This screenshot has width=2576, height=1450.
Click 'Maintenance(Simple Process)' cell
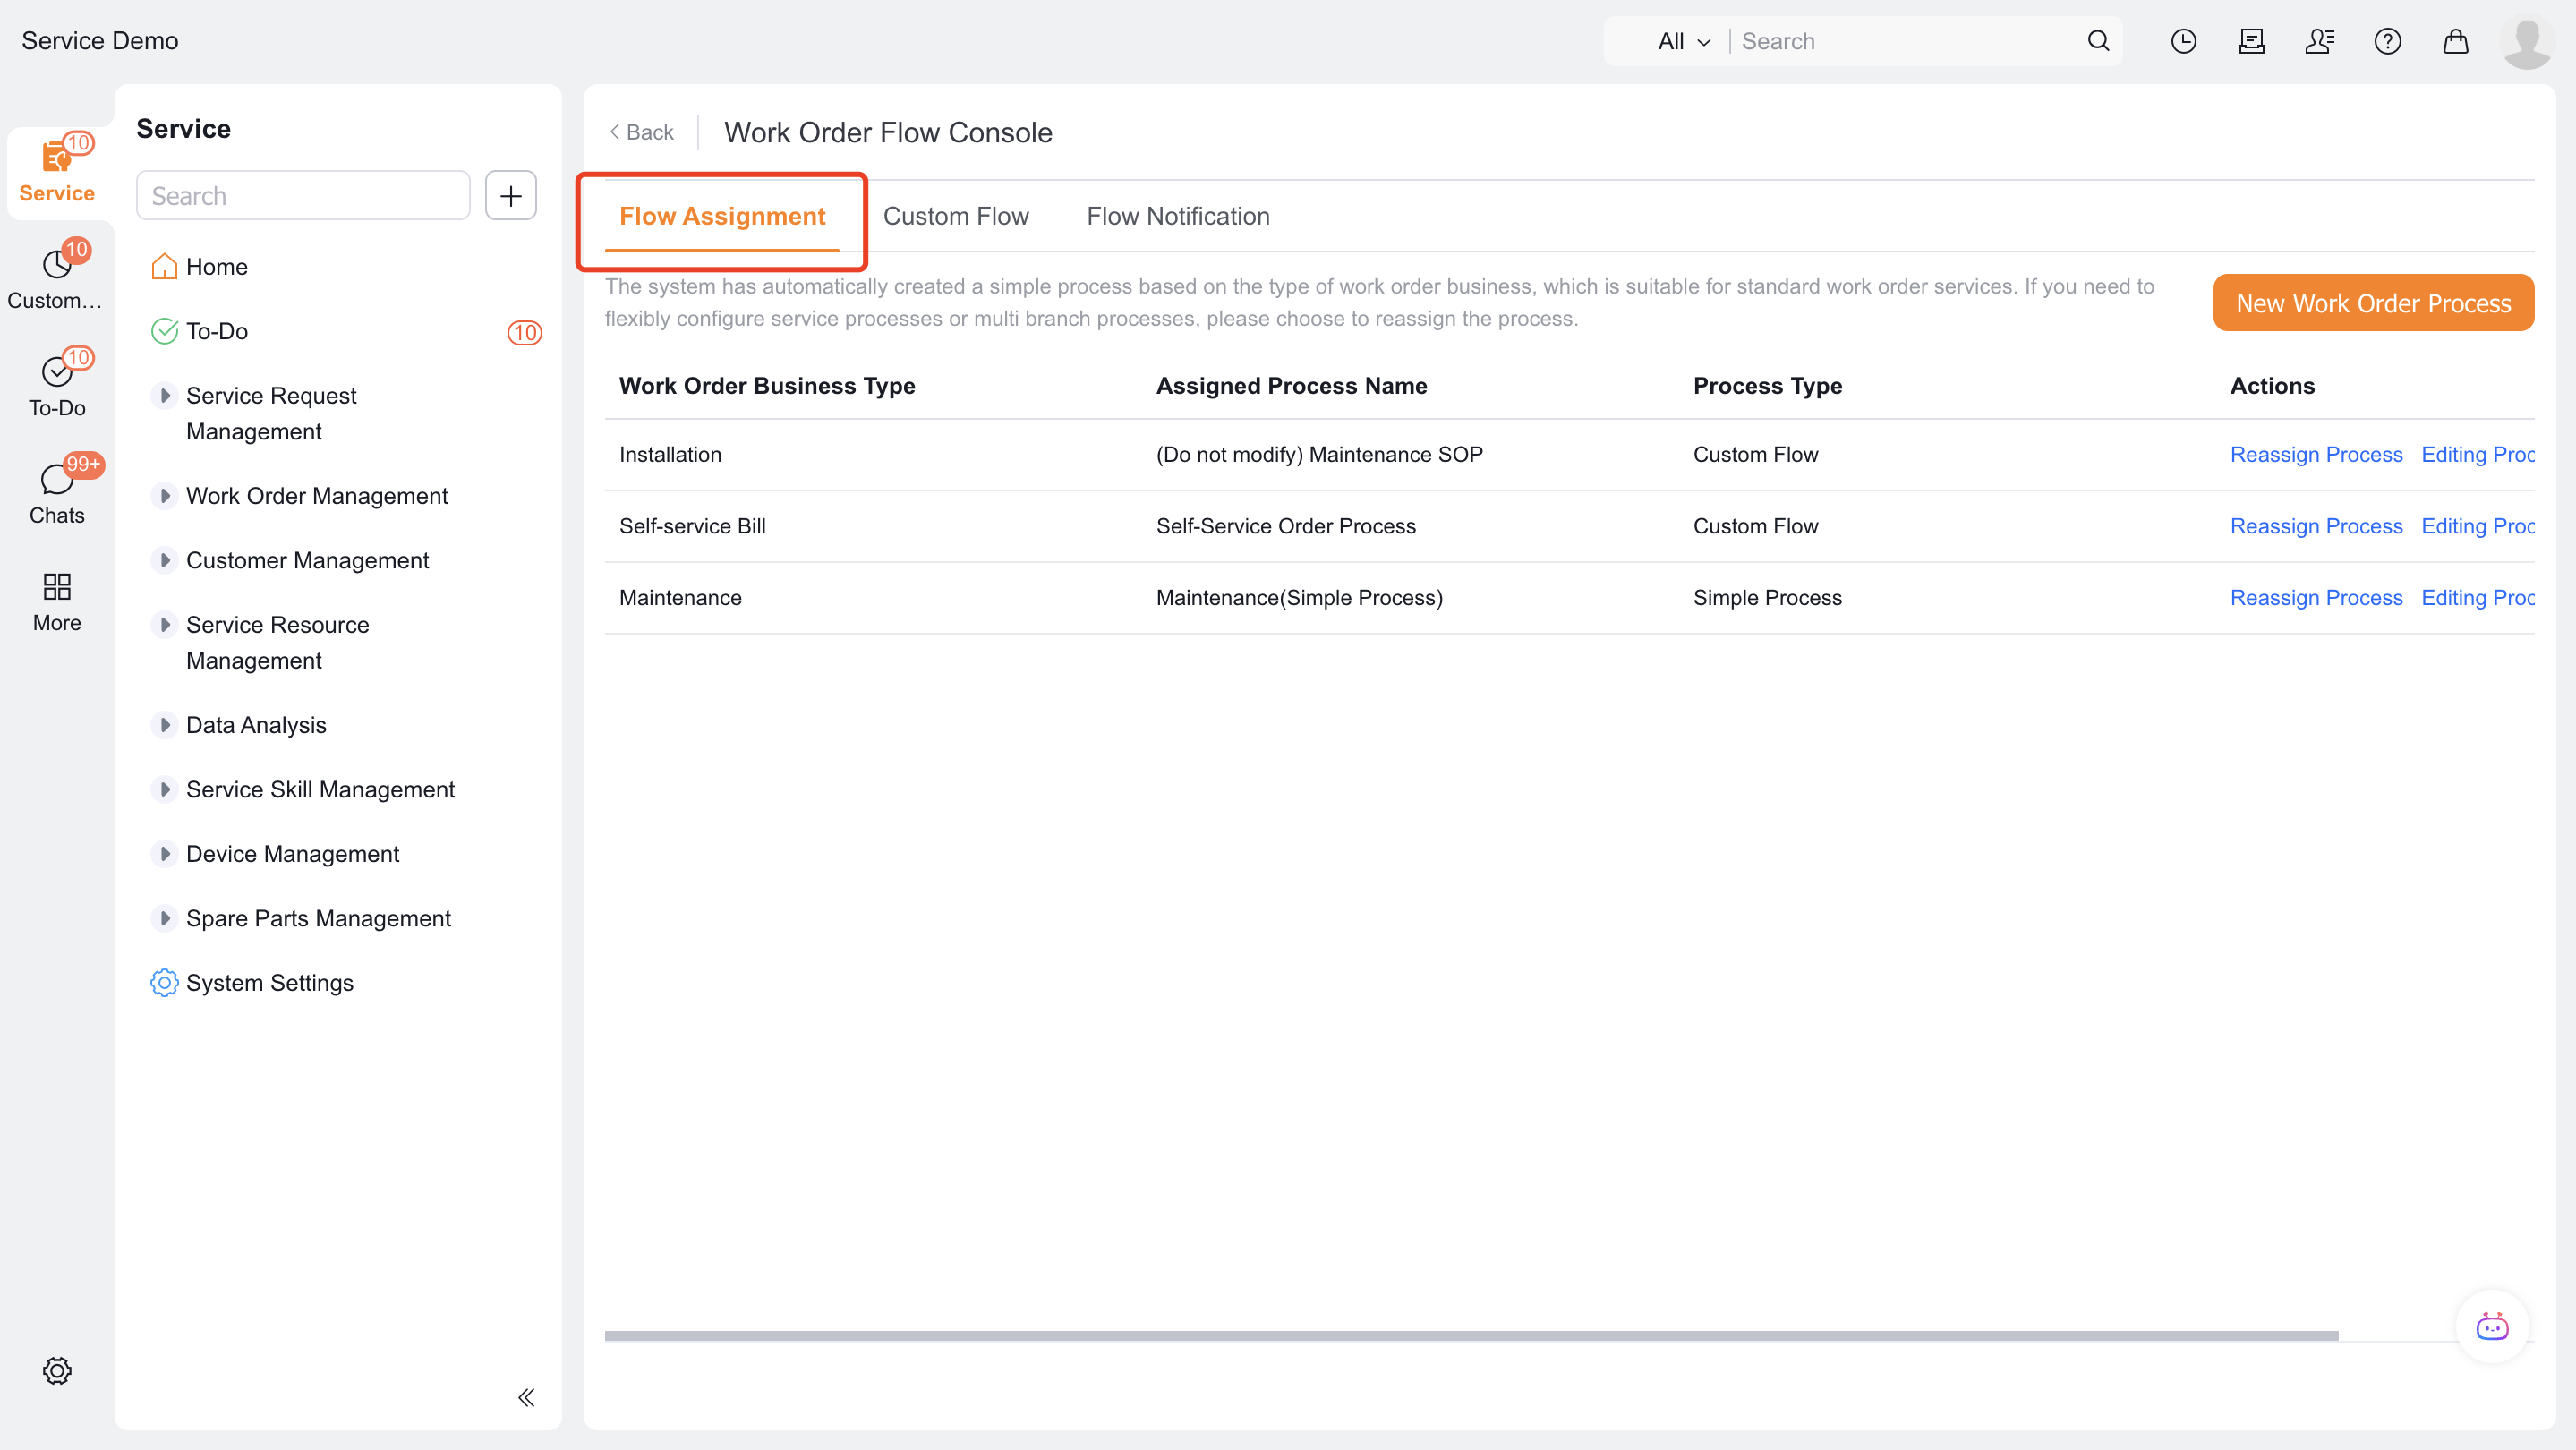pos(1299,597)
